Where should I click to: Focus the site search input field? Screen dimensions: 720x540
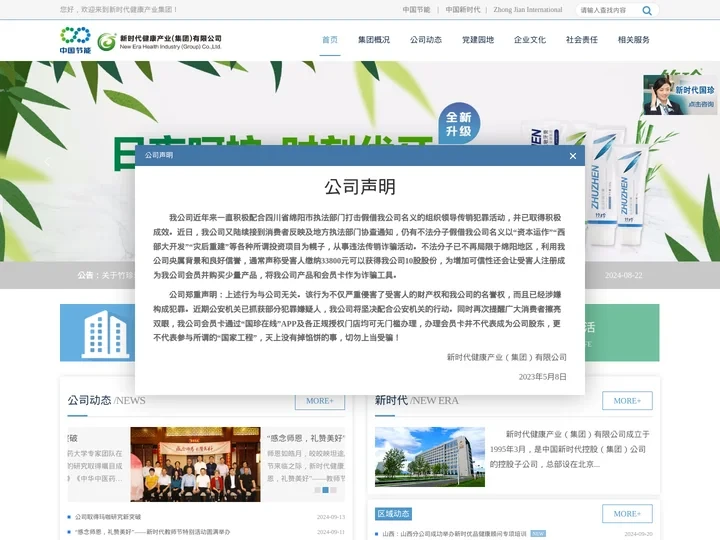(608, 10)
